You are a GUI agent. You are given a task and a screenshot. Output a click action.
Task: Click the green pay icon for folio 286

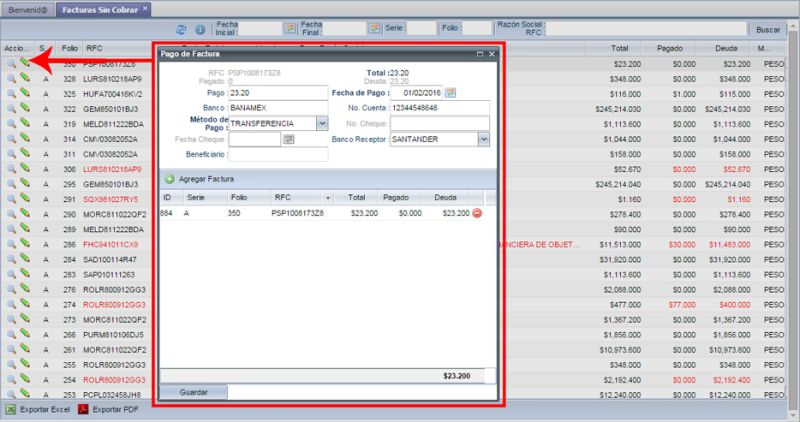pos(25,244)
